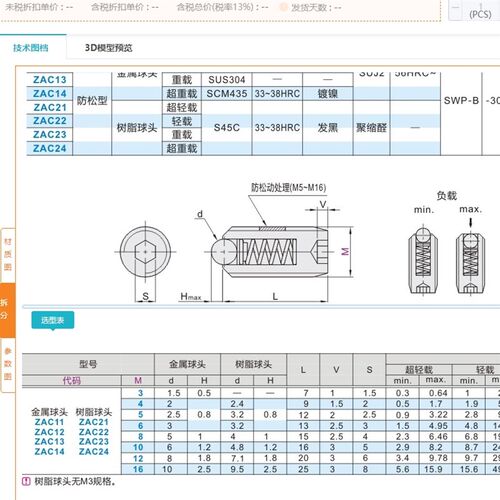The height and width of the screenshot is (500, 500).
Task: Click the pink warning icon beside 树脂球头无M3规格
Action: click(26, 481)
